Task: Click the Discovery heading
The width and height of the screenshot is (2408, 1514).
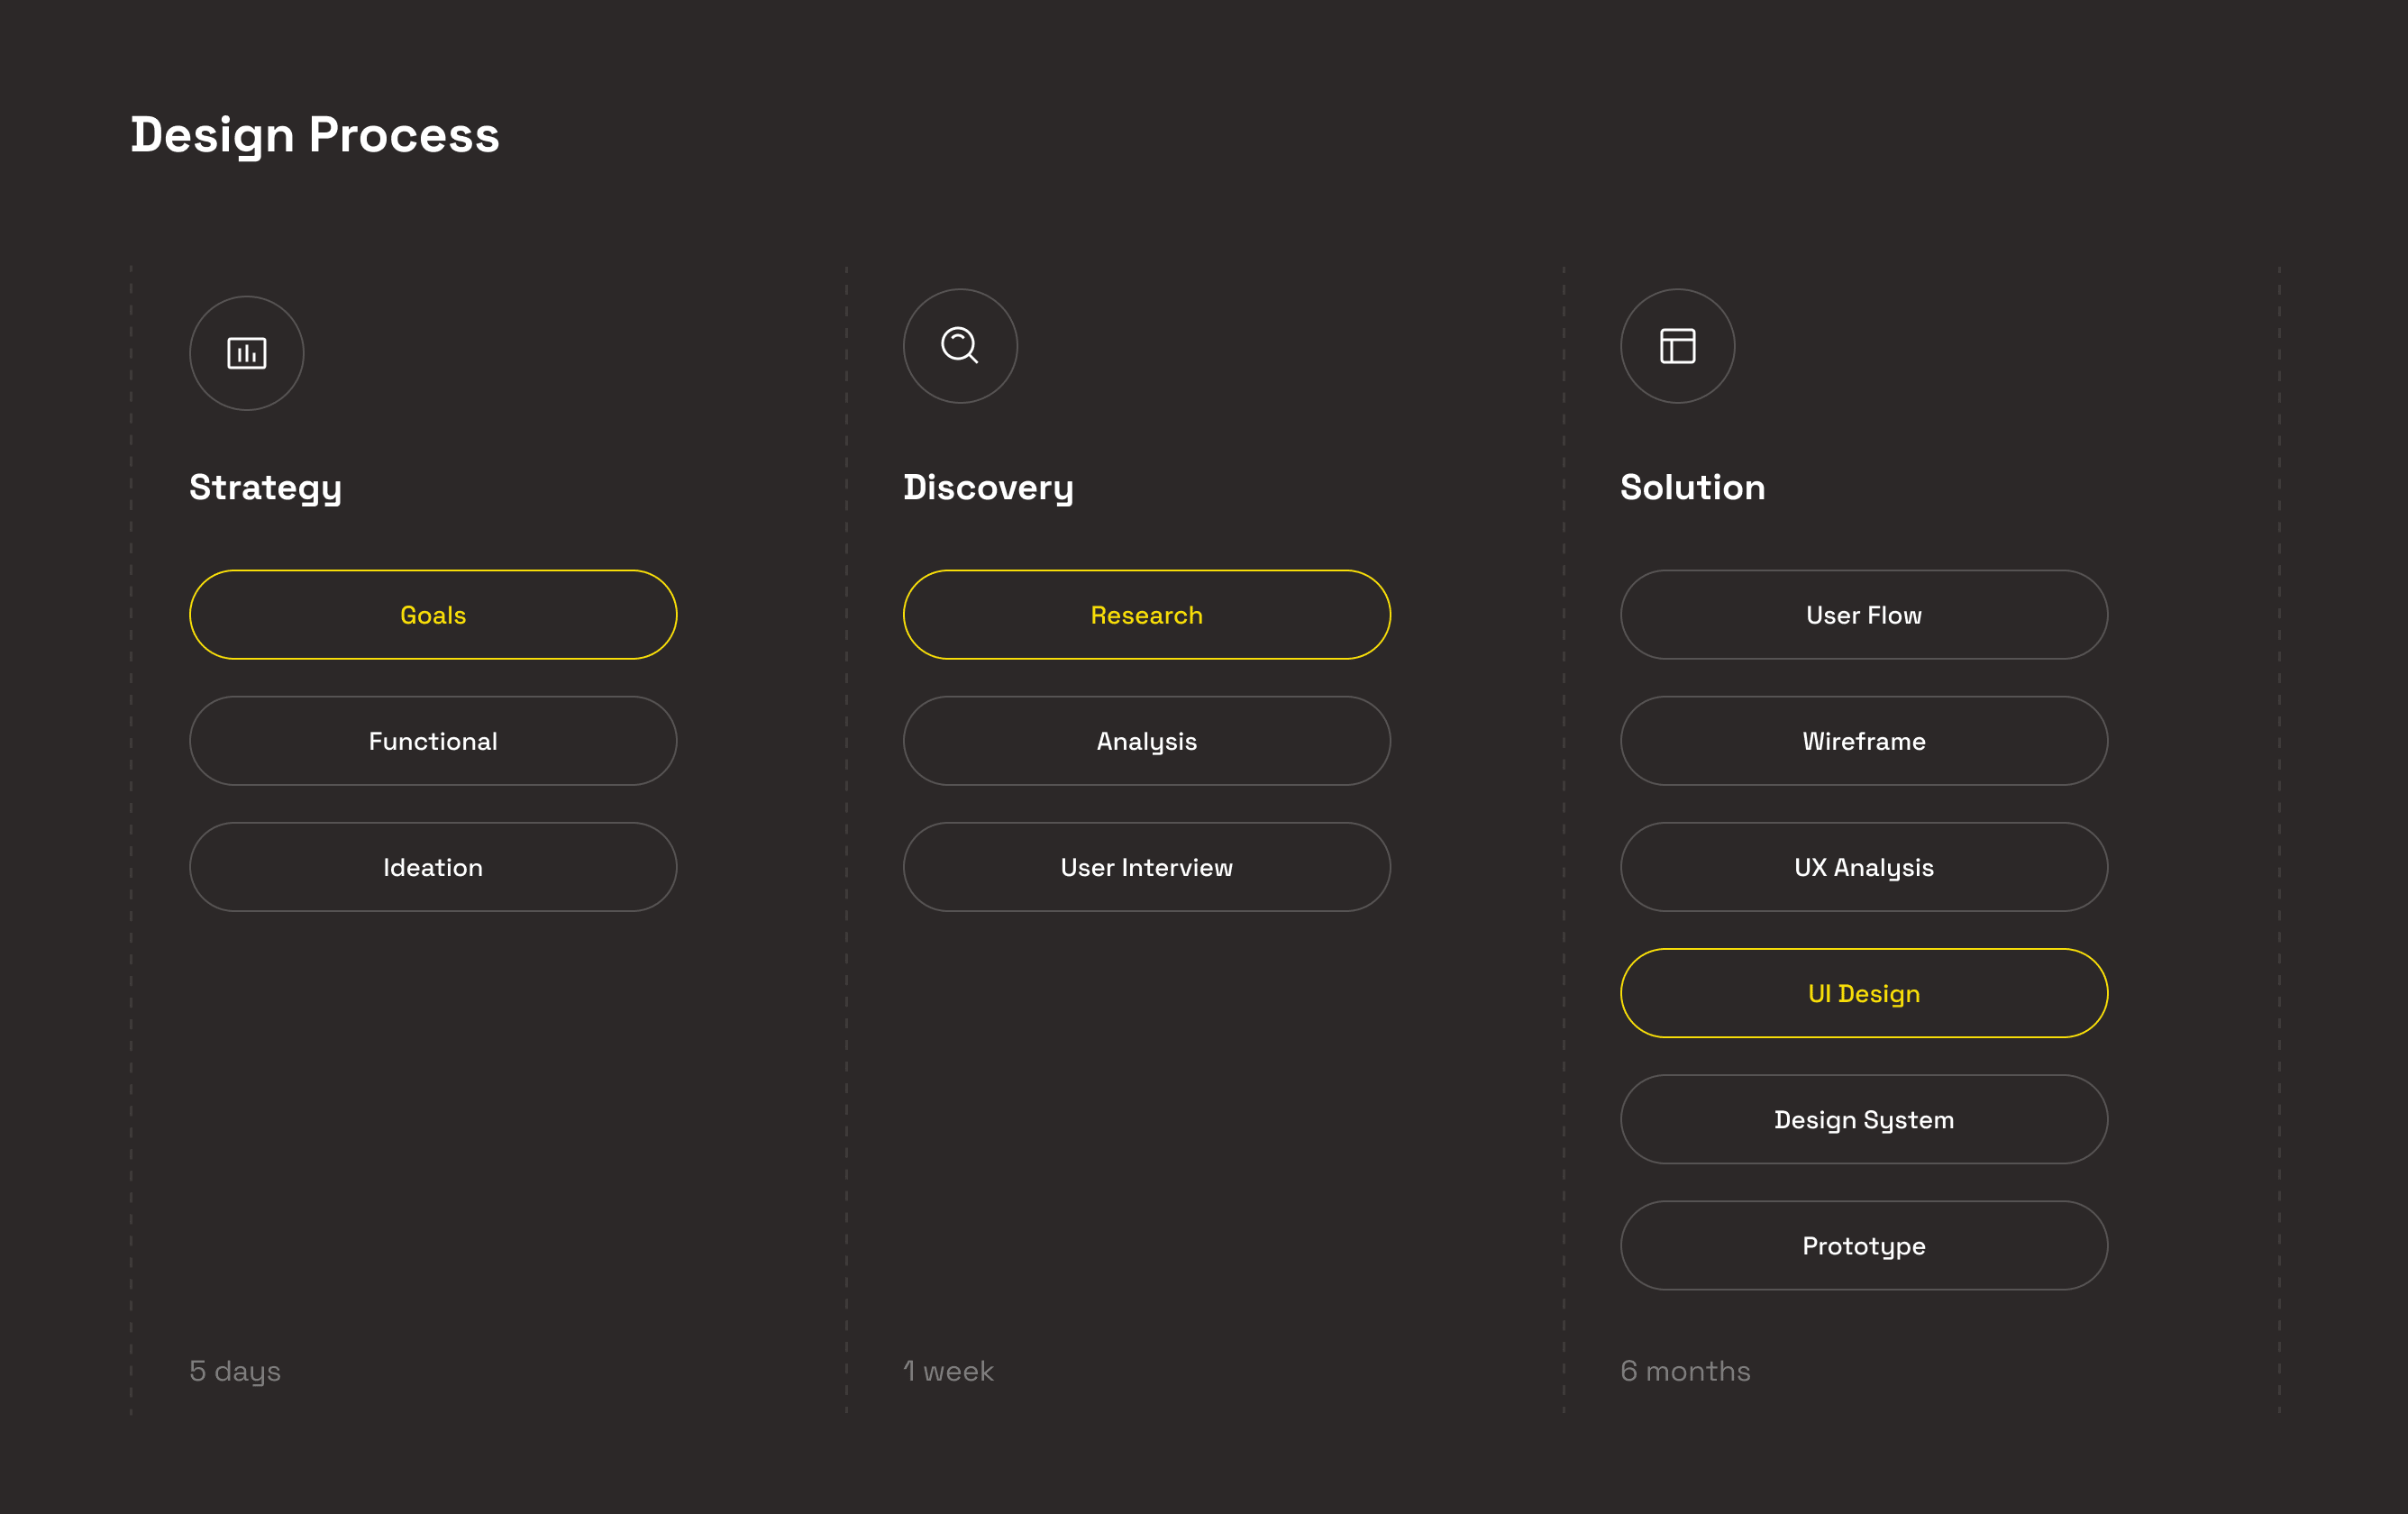Action: tap(988, 488)
